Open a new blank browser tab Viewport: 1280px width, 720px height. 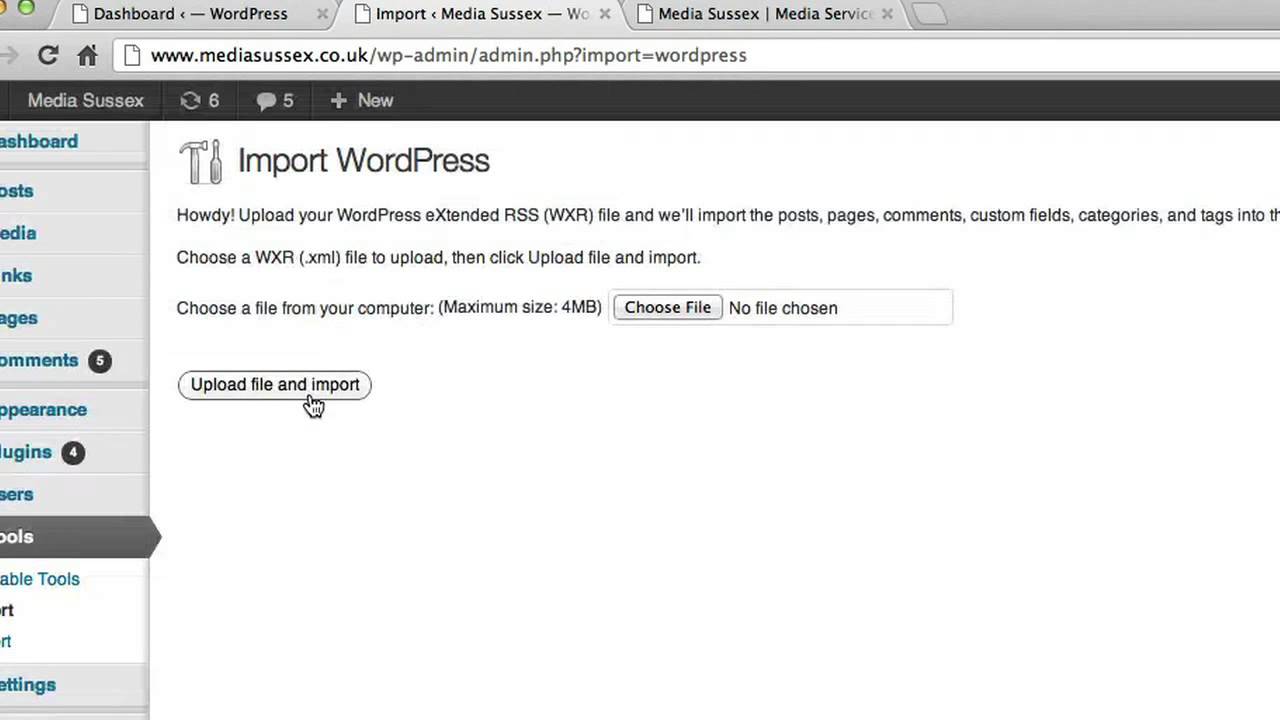coord(930,14)
